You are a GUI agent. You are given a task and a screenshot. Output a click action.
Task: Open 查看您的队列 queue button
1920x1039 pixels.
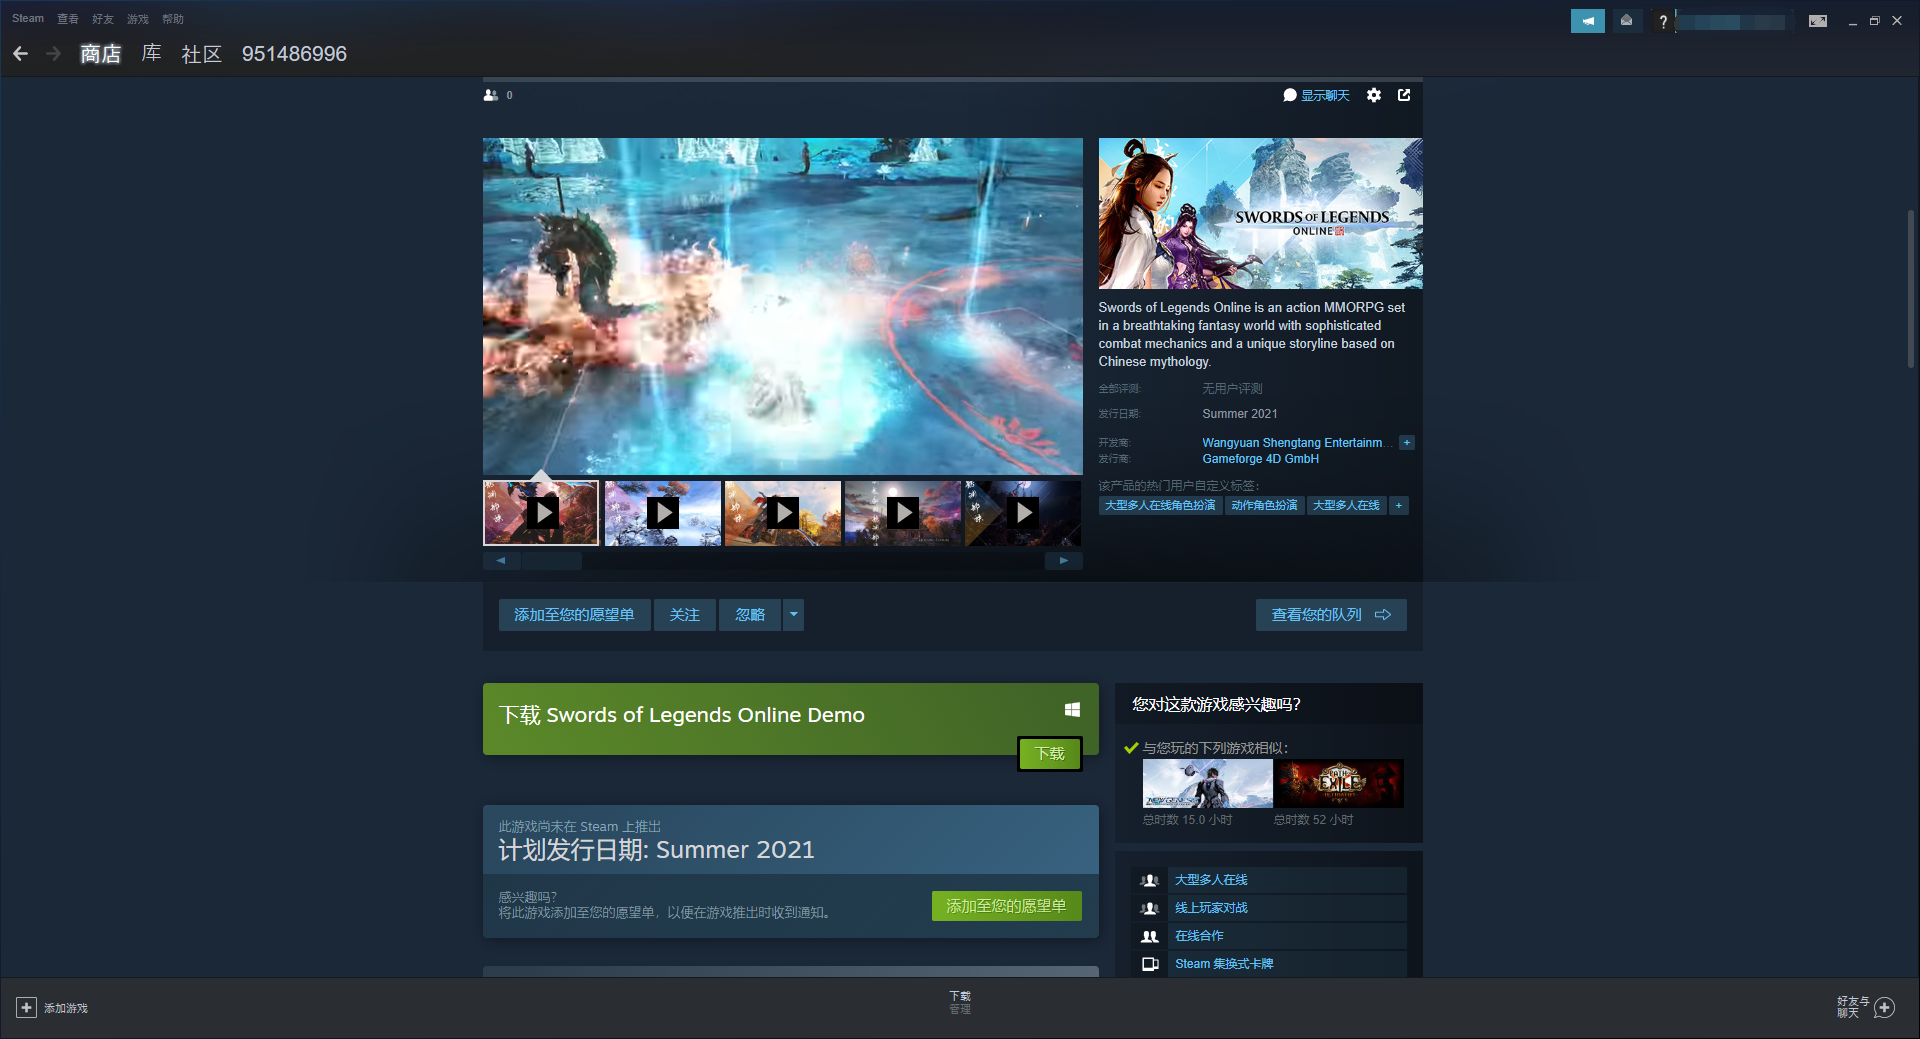1331,615
